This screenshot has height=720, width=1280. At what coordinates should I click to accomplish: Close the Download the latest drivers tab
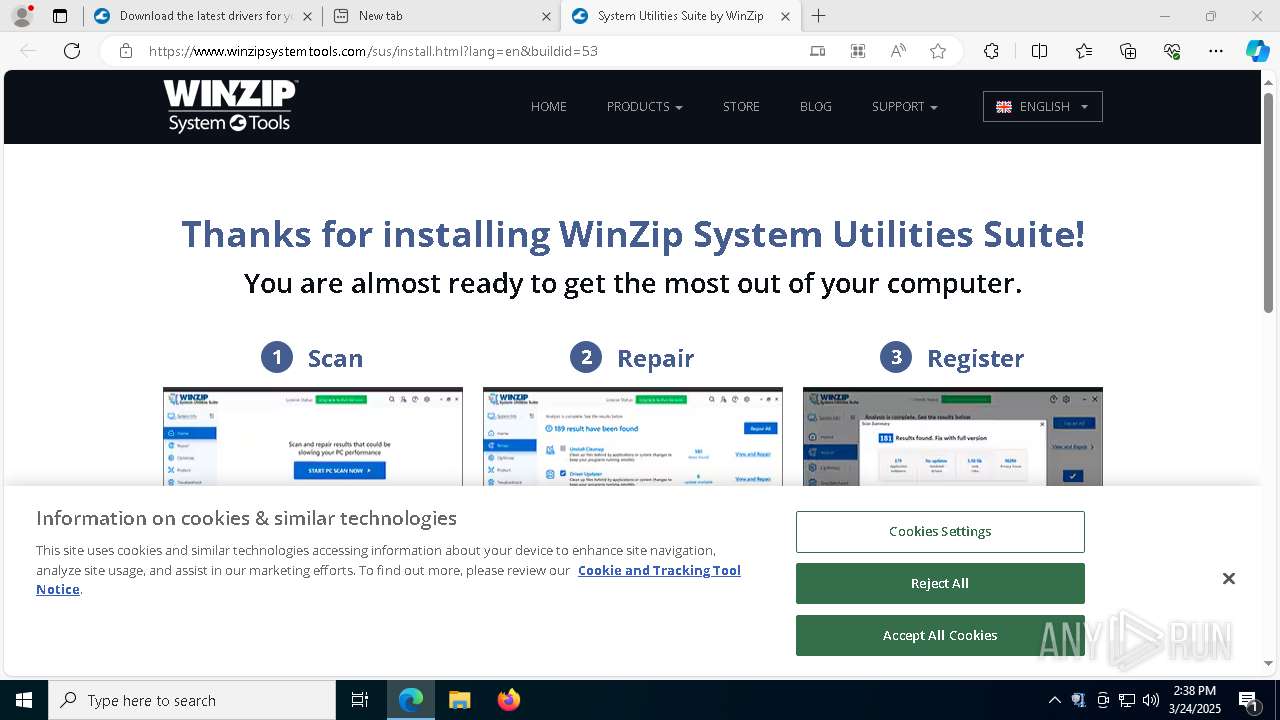[307, 16]
